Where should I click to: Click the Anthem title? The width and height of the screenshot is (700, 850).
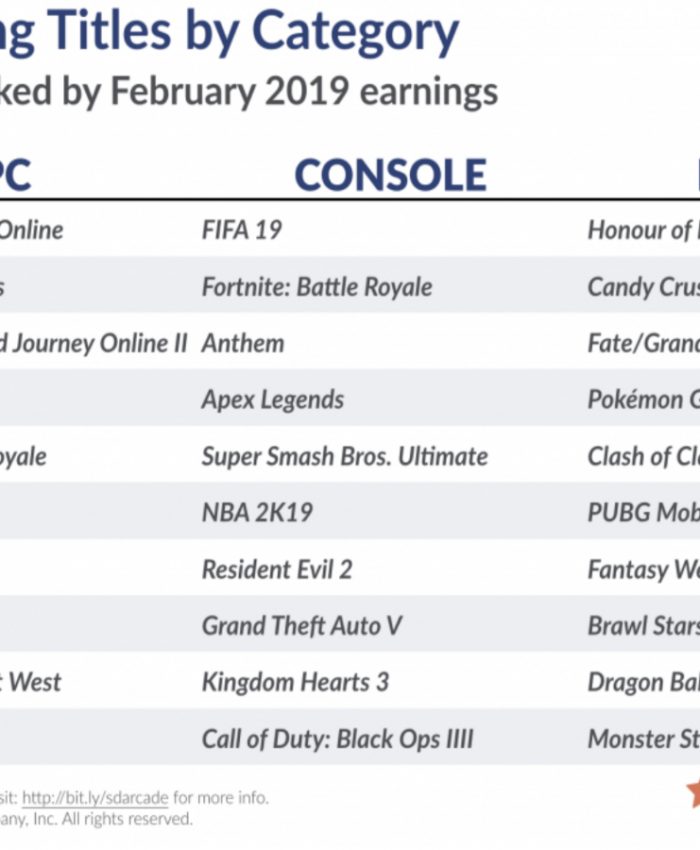point(243,343)
